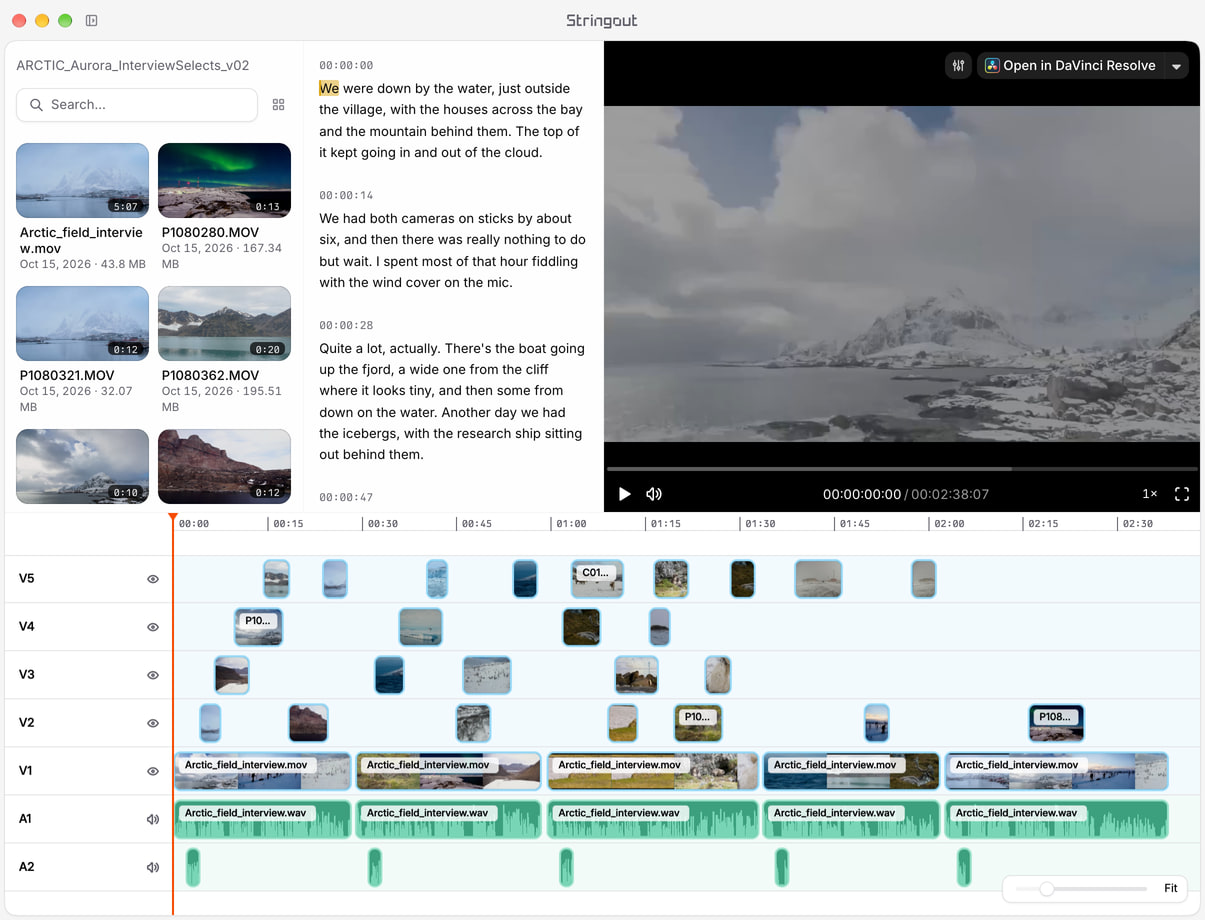Mute audio track A1

point(153,819)
